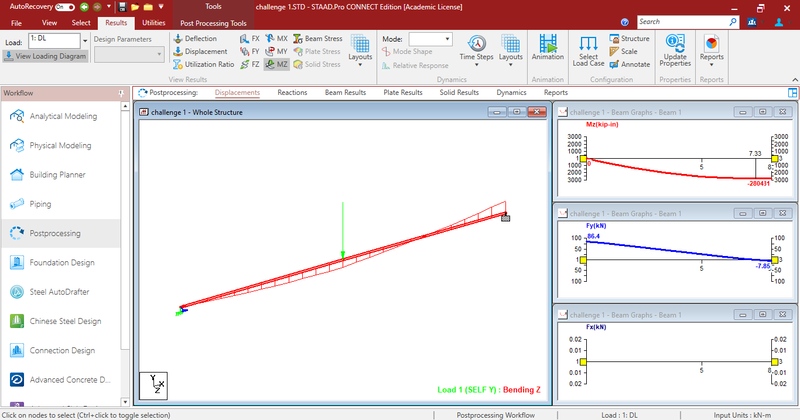Select the Connection Design workflow

60,351
